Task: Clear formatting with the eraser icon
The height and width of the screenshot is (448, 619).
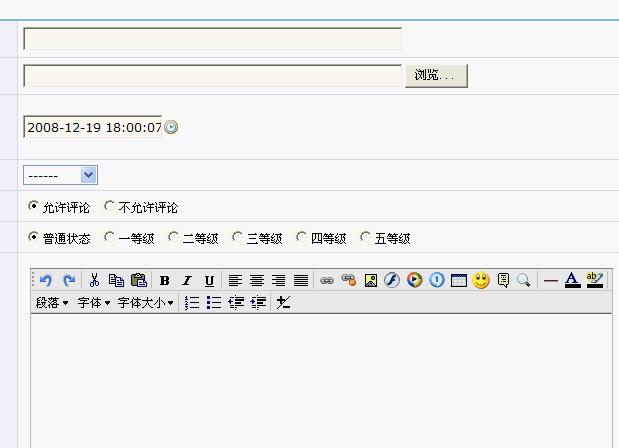Action: tap(283, 303)
